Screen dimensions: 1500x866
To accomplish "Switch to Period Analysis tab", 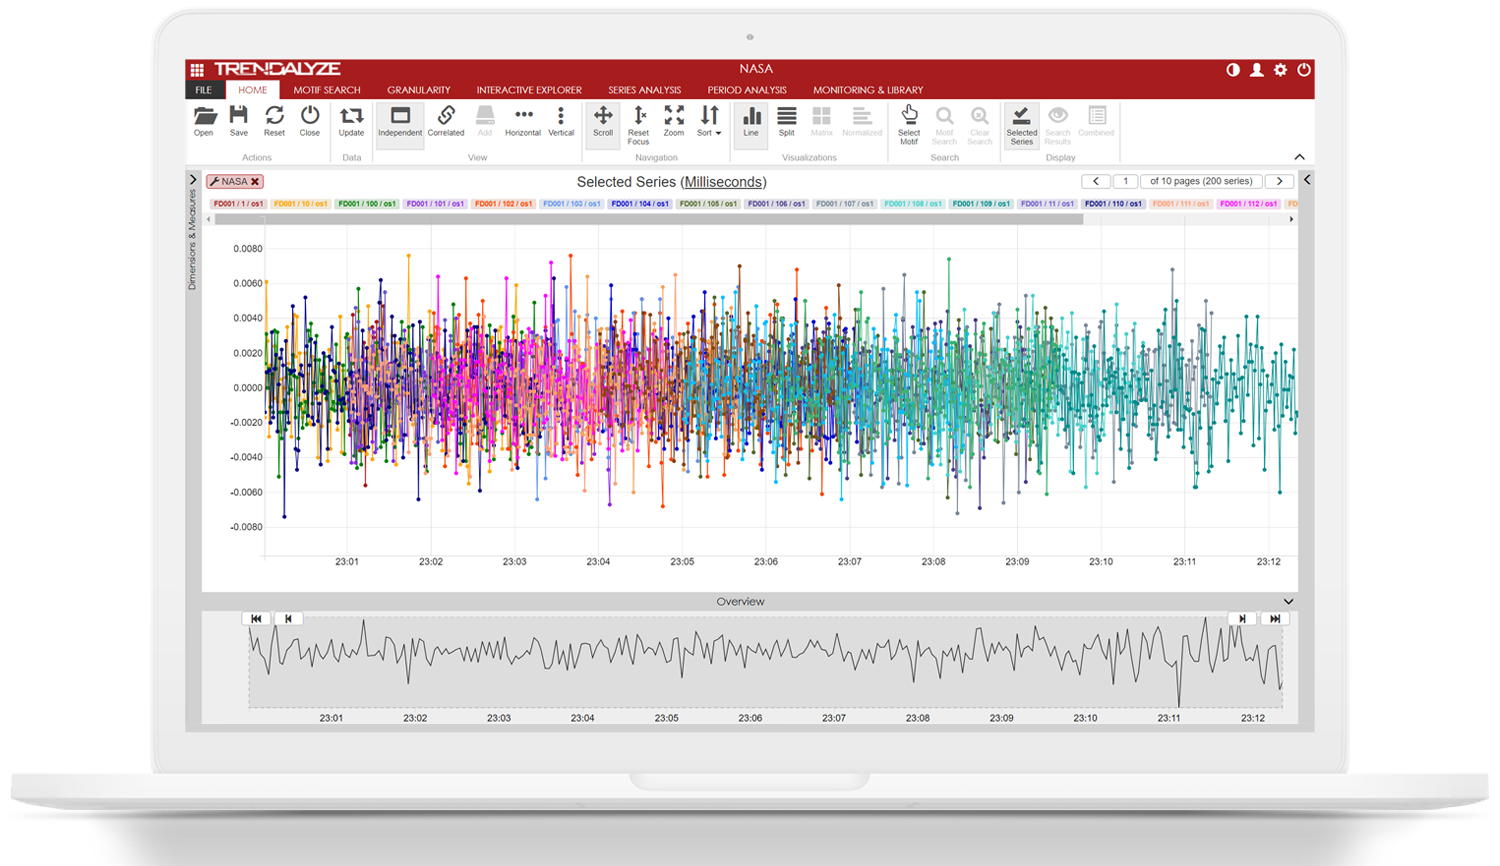I will click(x=747, y=90).
